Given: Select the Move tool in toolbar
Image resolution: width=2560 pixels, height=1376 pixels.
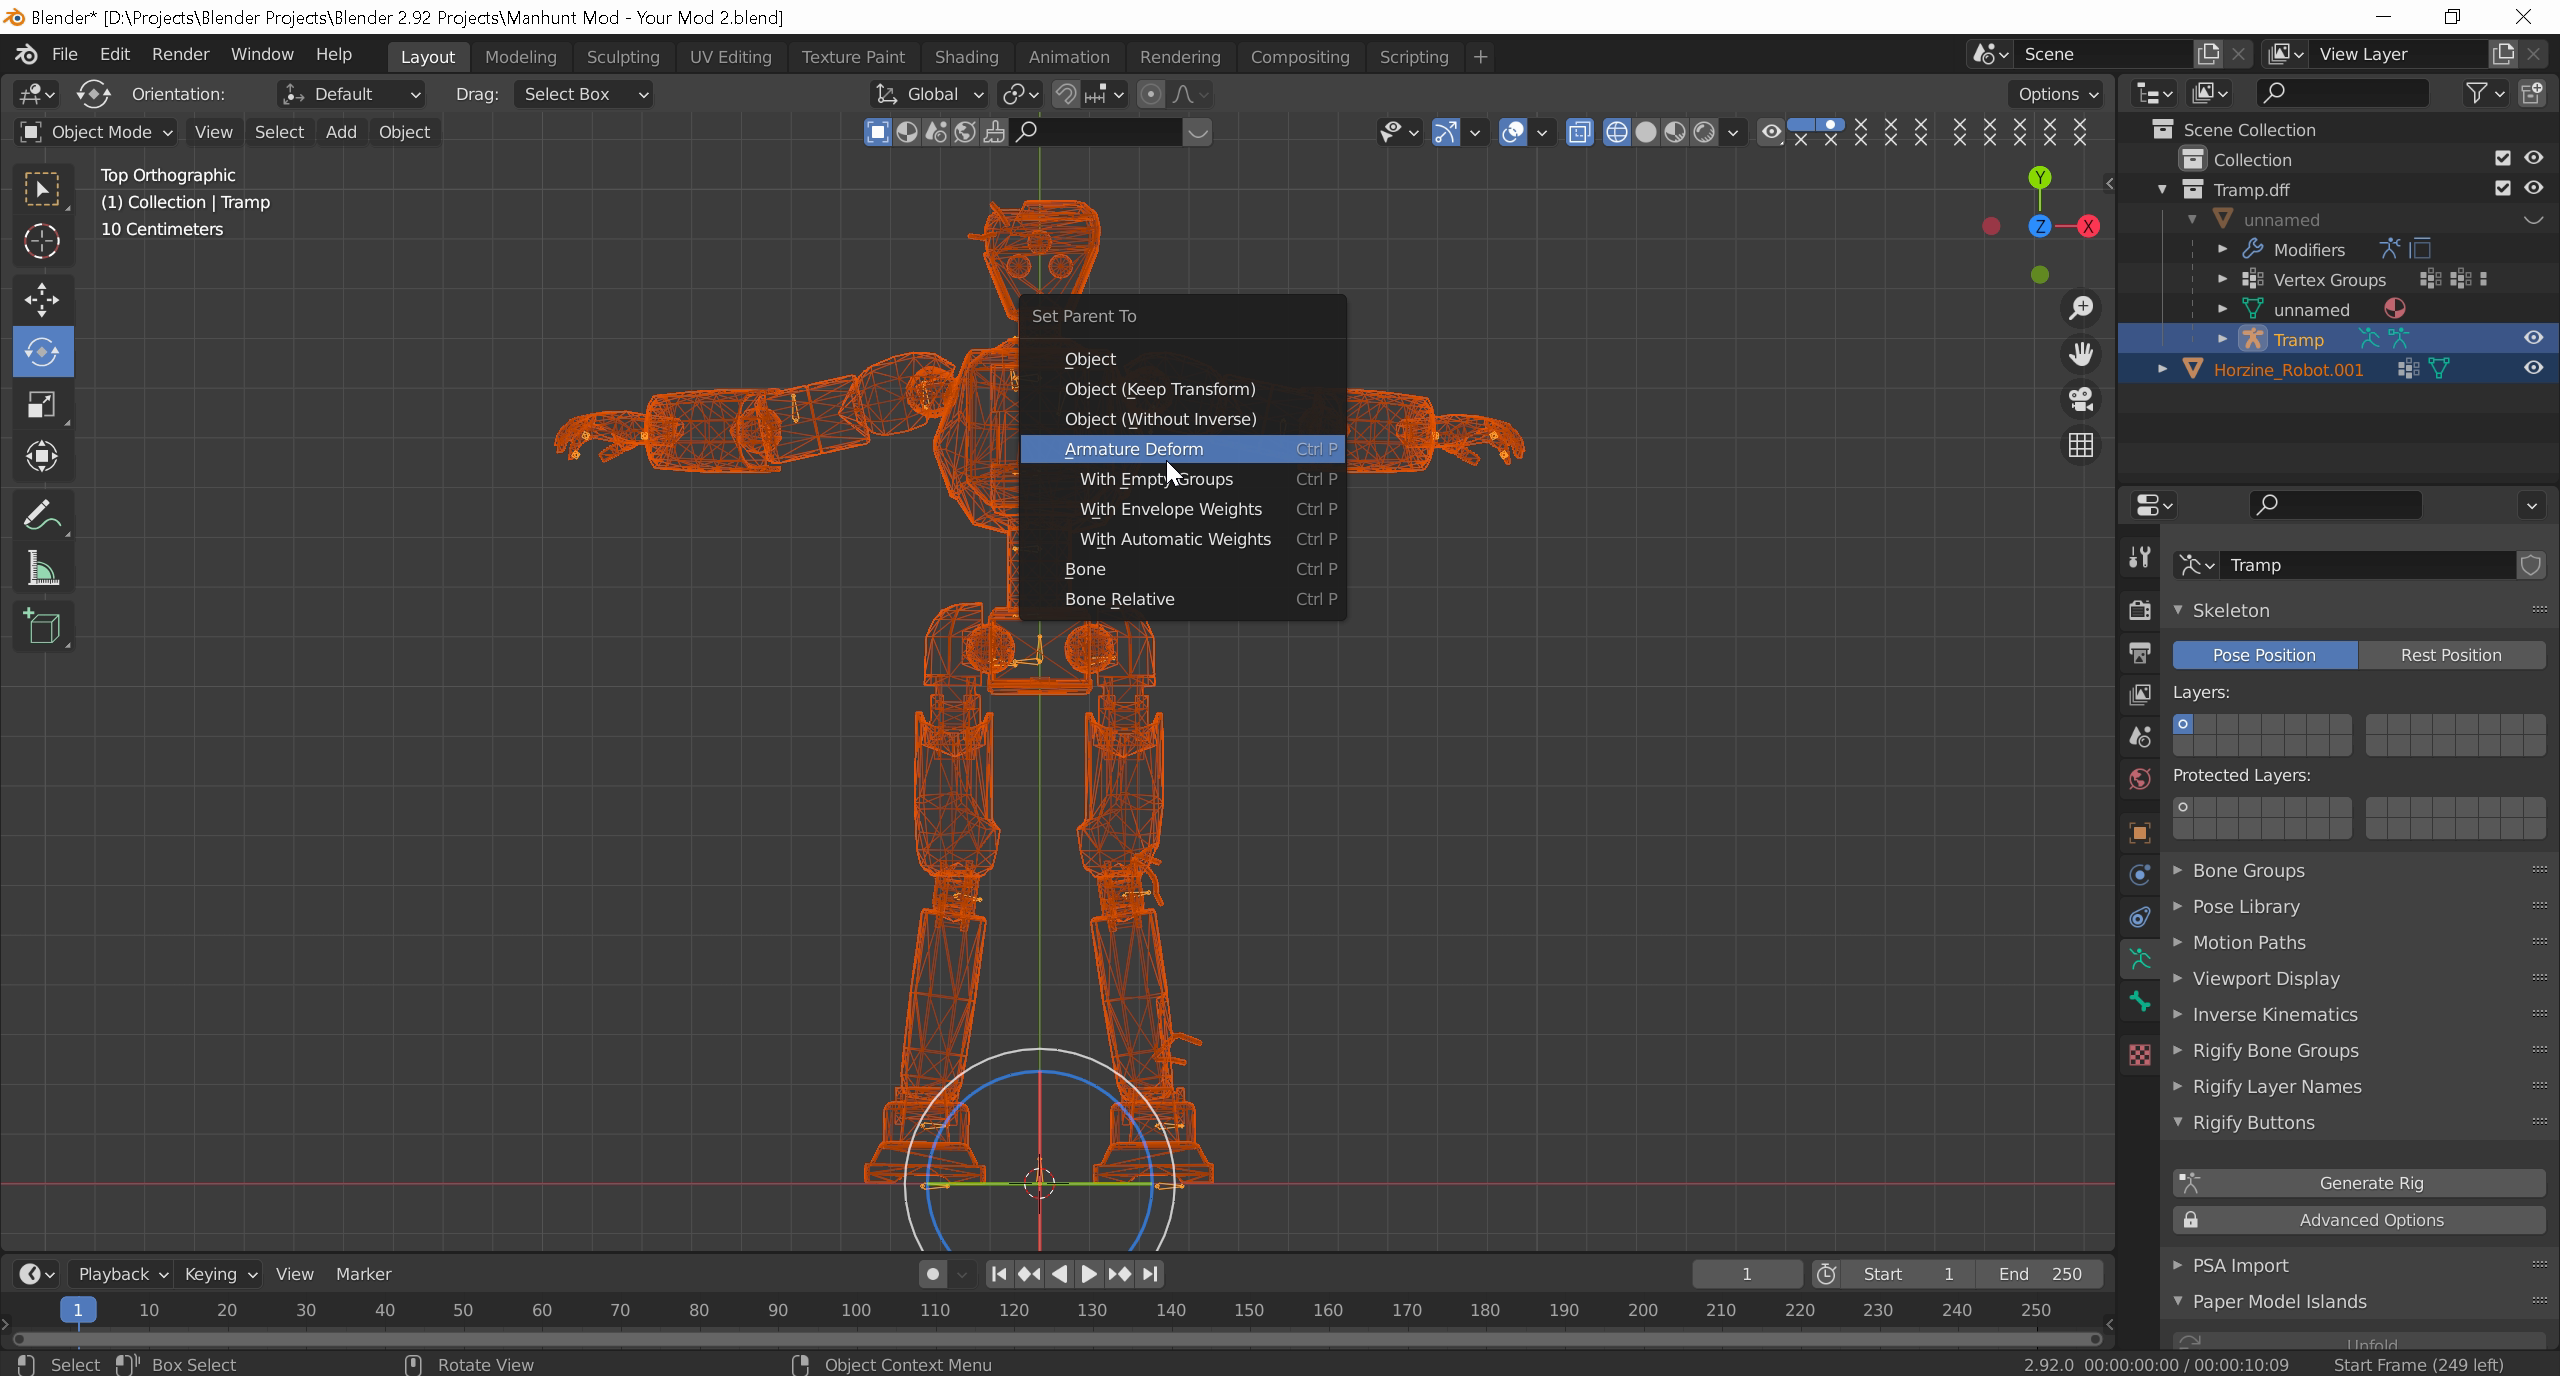Looking at the screenshot, I should click(x=42, y=299).
